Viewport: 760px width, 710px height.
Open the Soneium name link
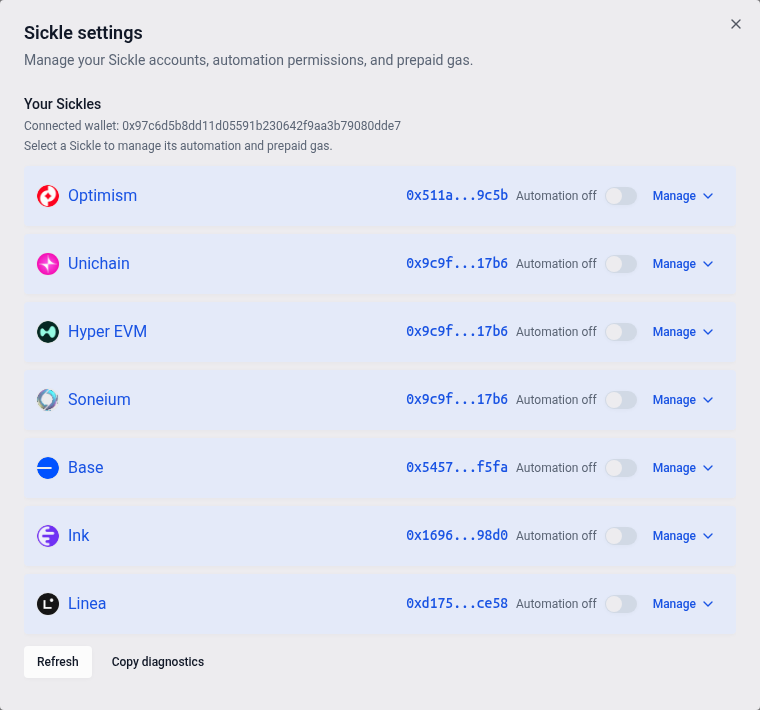tap(99, 400)
